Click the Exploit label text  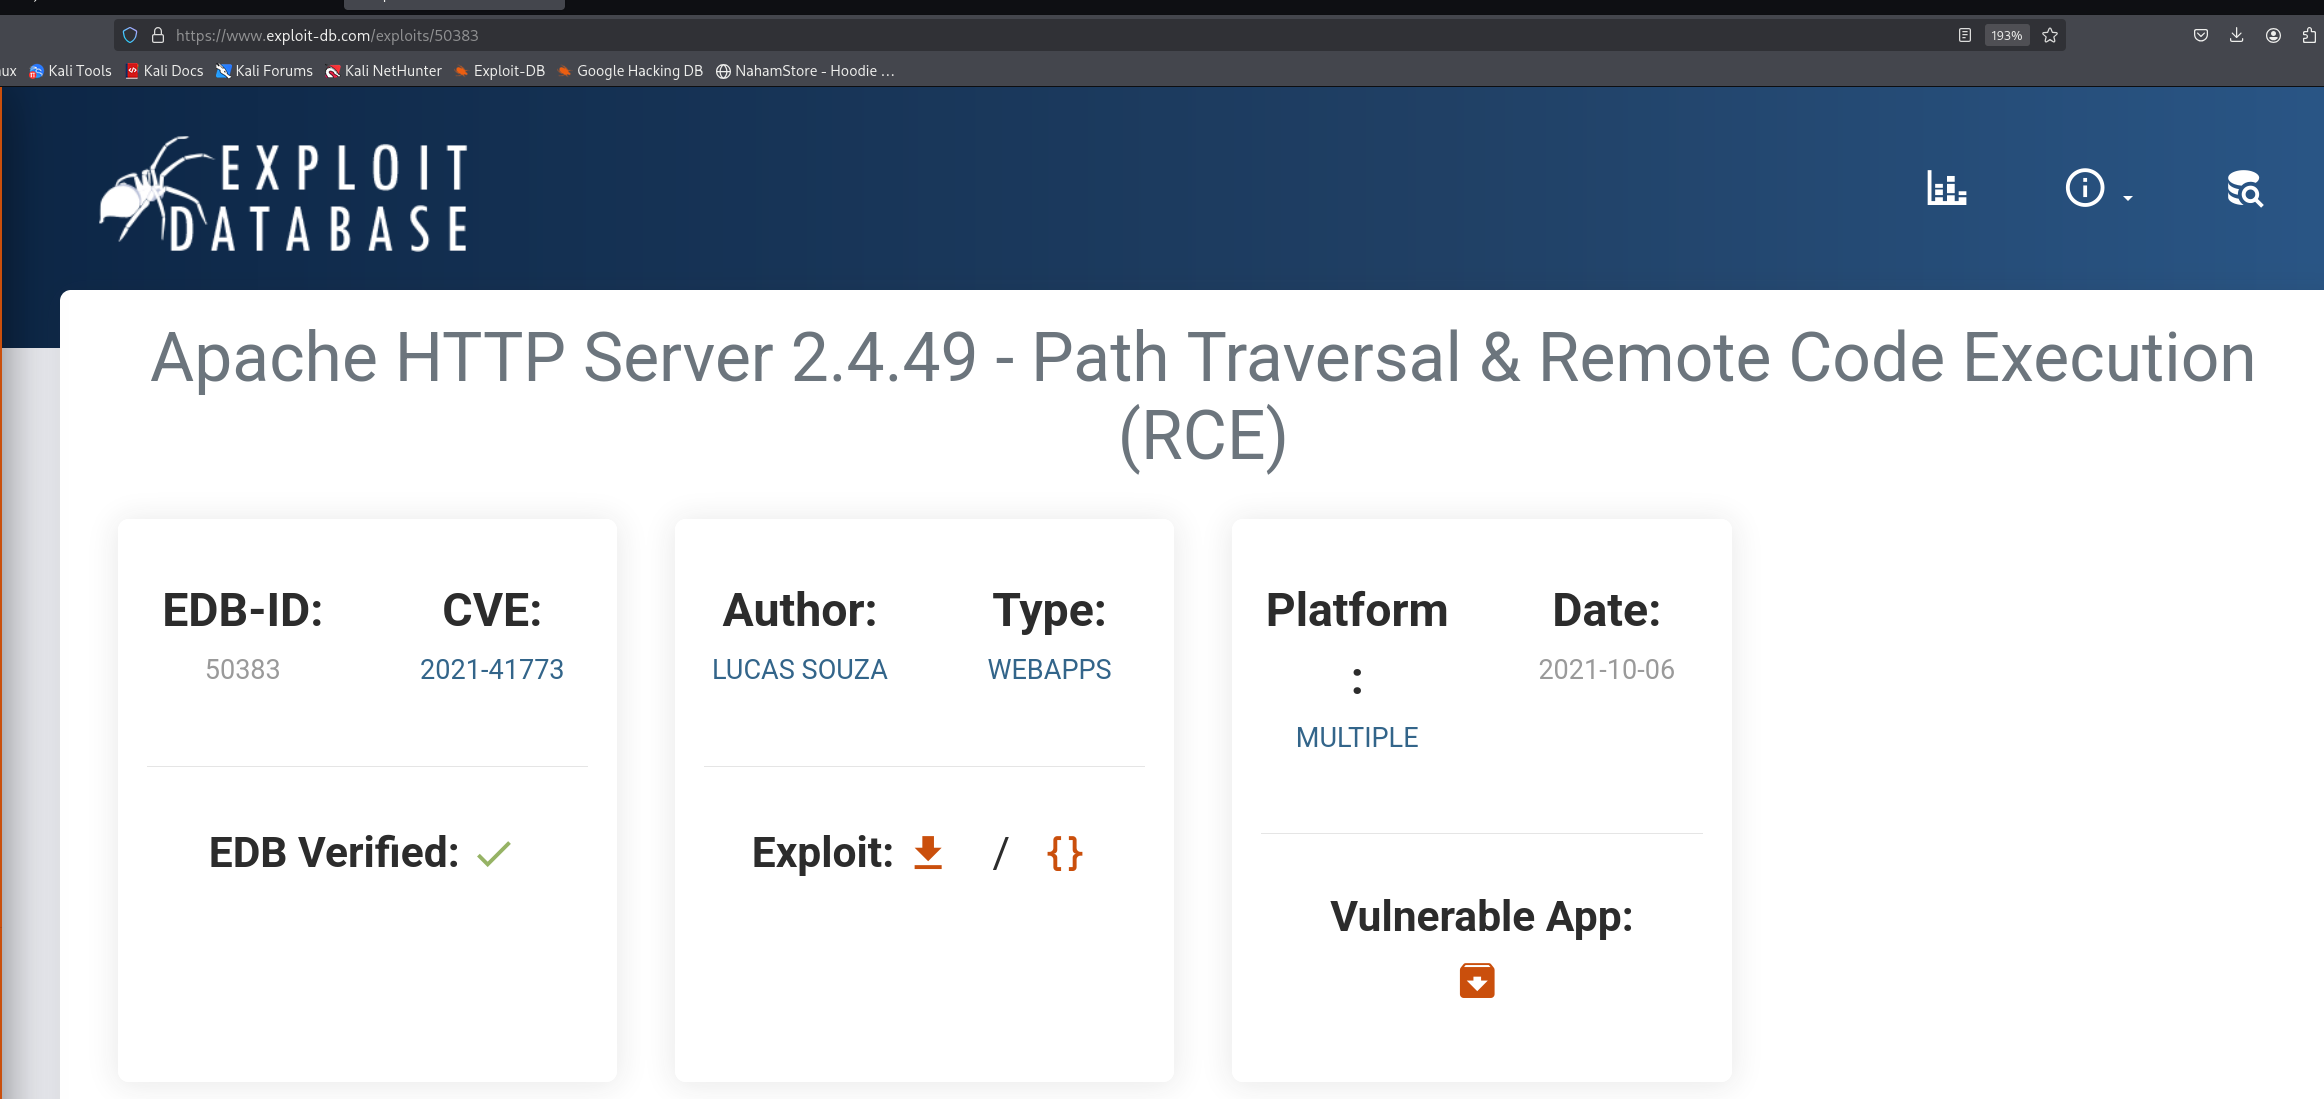(x=822, y=853)
